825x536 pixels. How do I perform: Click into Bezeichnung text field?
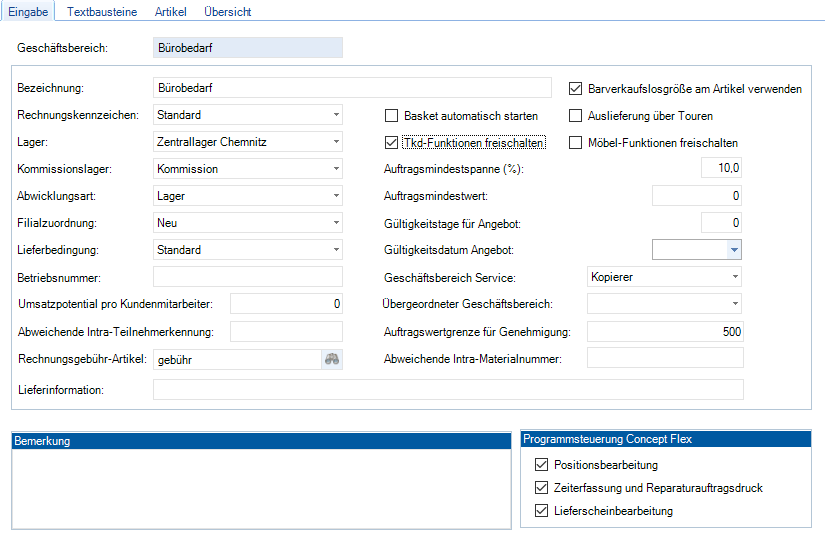(x=352, y=88)
